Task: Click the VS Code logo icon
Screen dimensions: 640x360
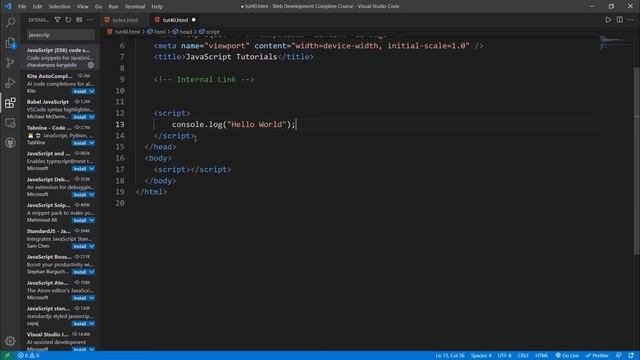Action: (x=7, y=6)
